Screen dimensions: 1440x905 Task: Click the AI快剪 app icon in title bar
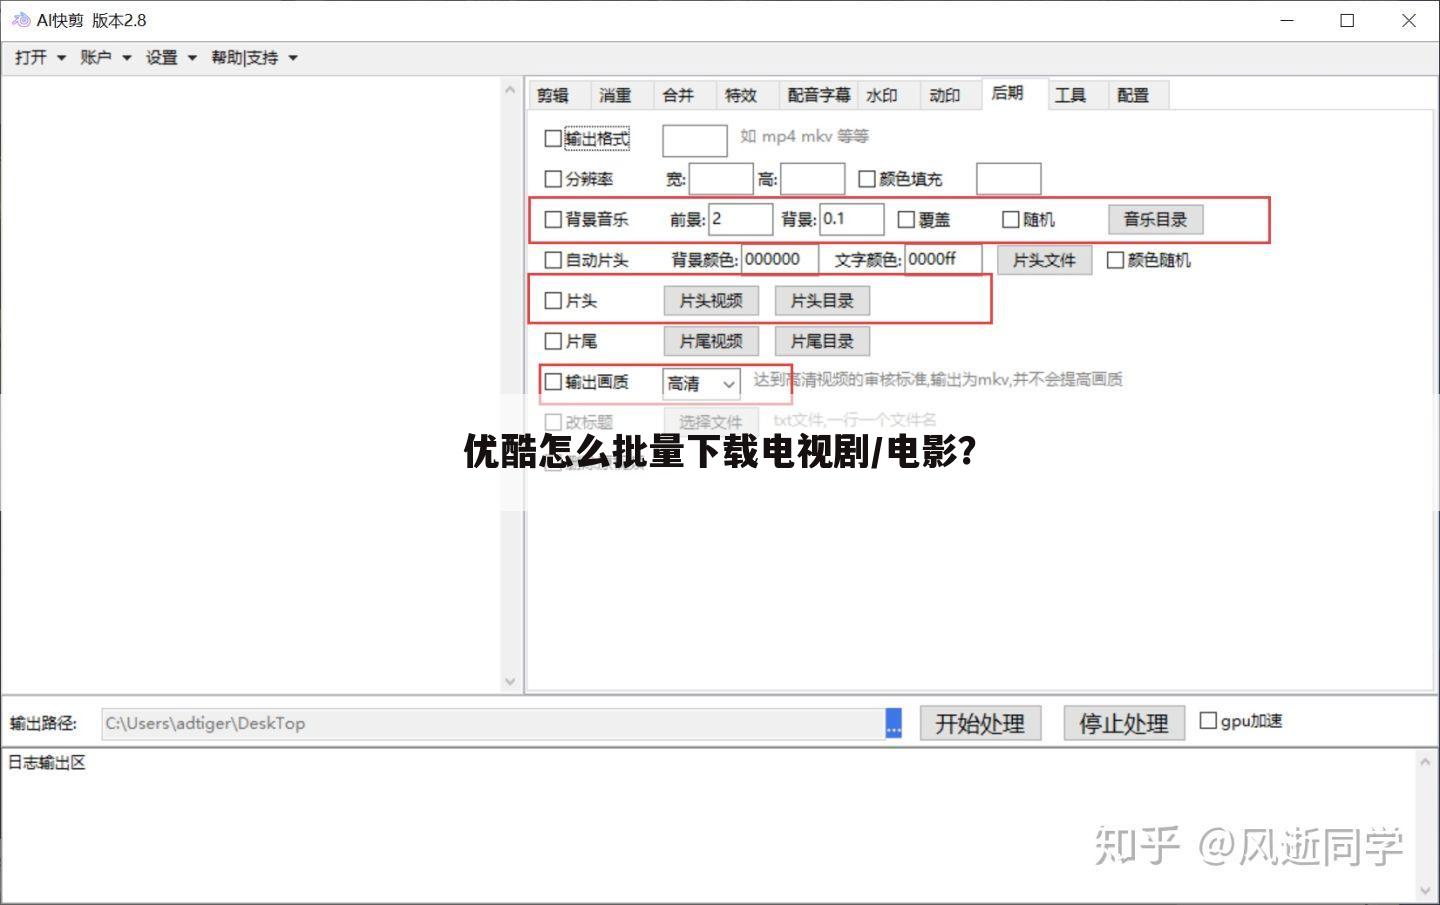pos(20,20)
